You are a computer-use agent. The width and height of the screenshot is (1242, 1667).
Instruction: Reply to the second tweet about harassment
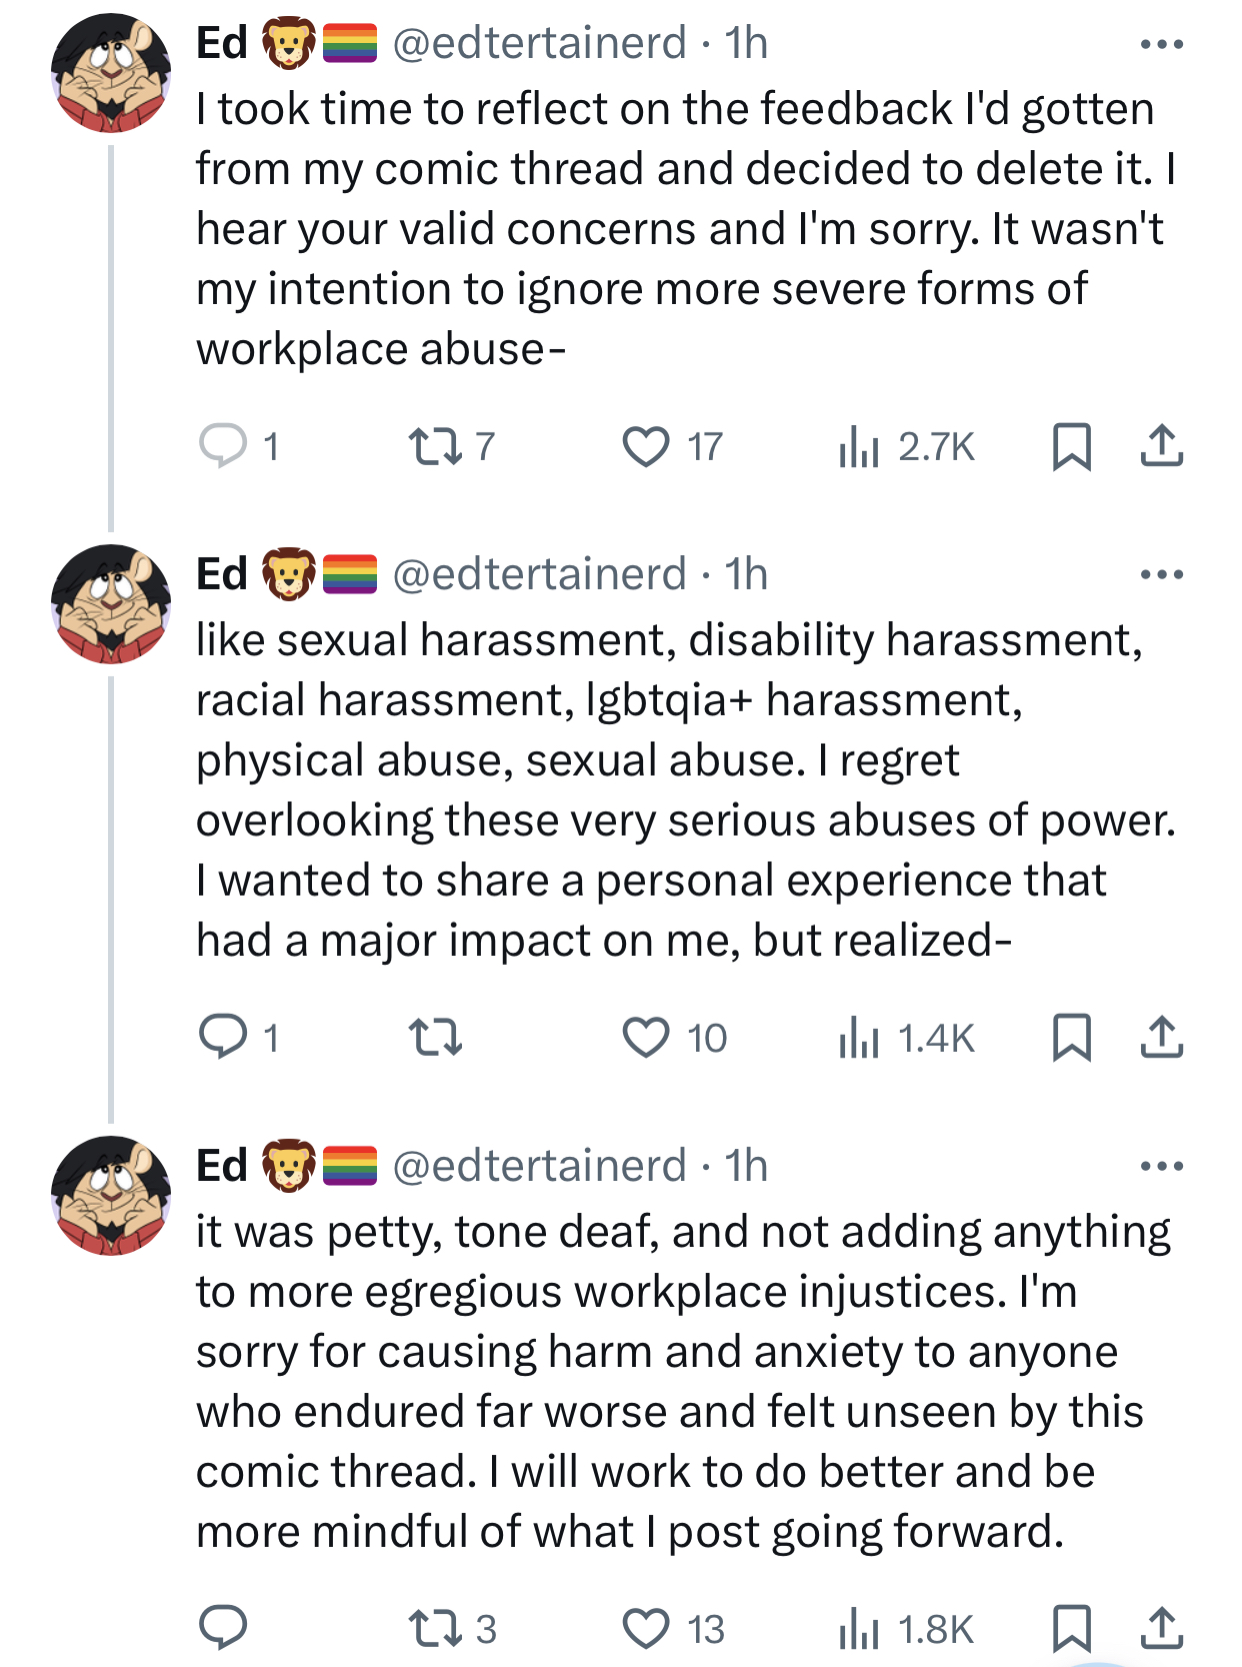(x=223, y=1037)
